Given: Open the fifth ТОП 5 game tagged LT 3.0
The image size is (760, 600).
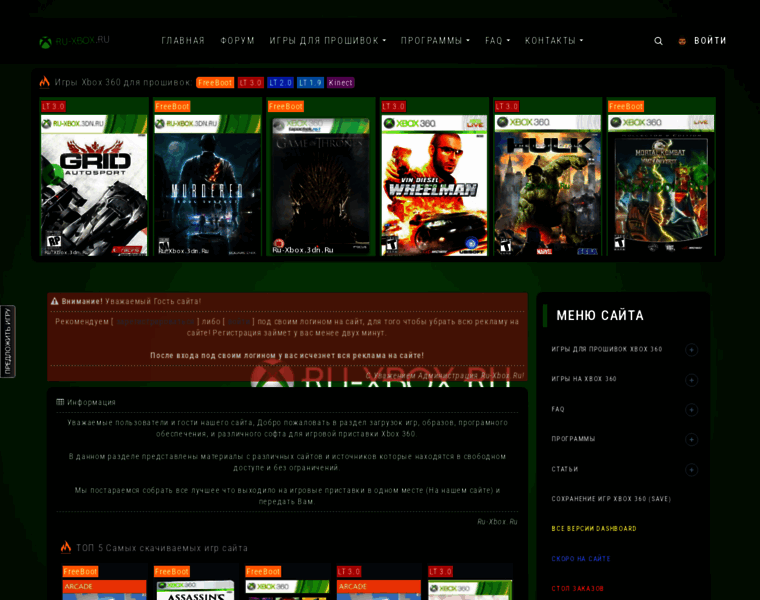Looking at the screenshot, I should pos(470,590).
